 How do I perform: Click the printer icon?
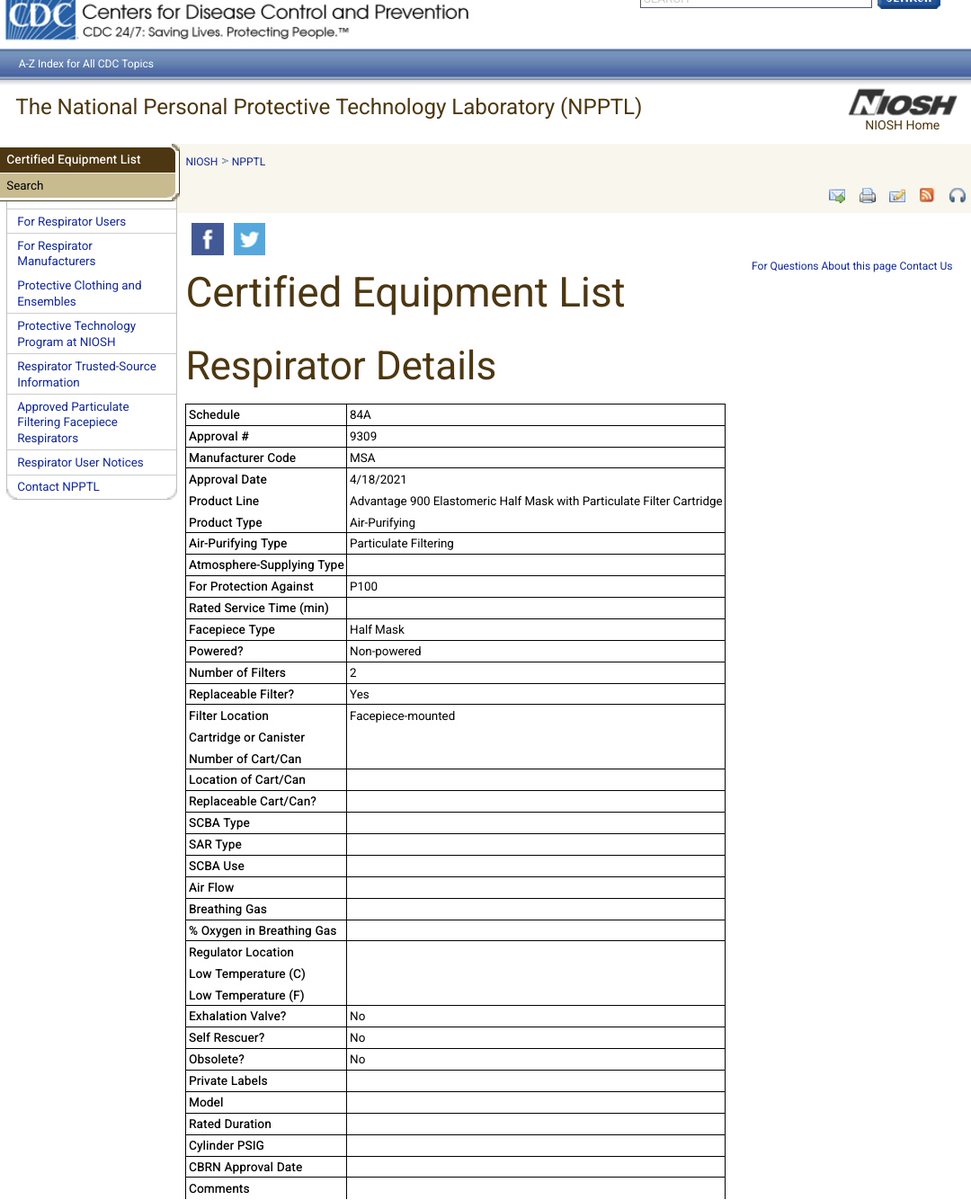867,196
